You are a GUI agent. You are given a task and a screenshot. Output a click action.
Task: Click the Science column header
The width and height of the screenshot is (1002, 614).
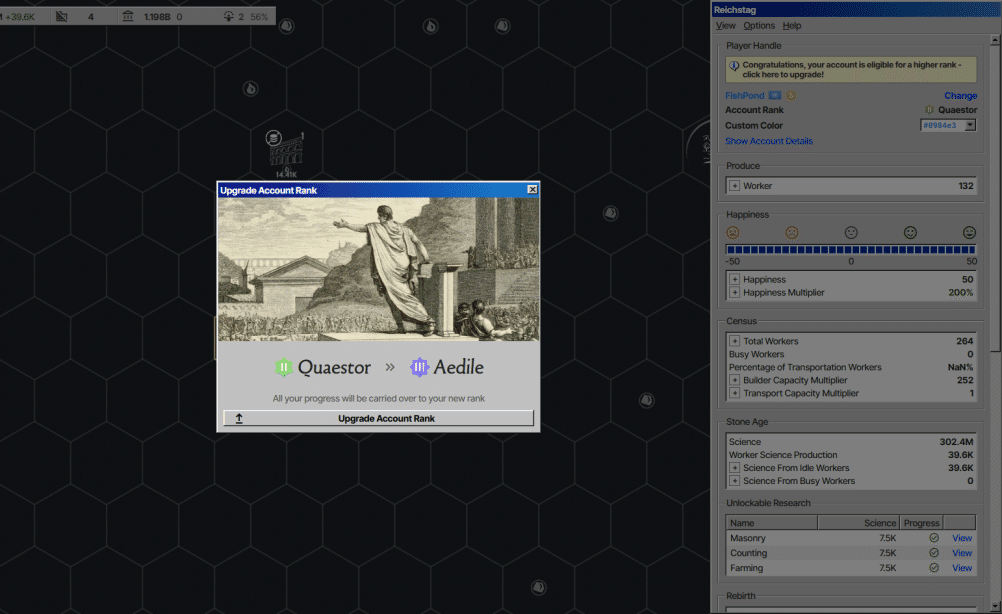pyautogui.click(x=858, y=523)
